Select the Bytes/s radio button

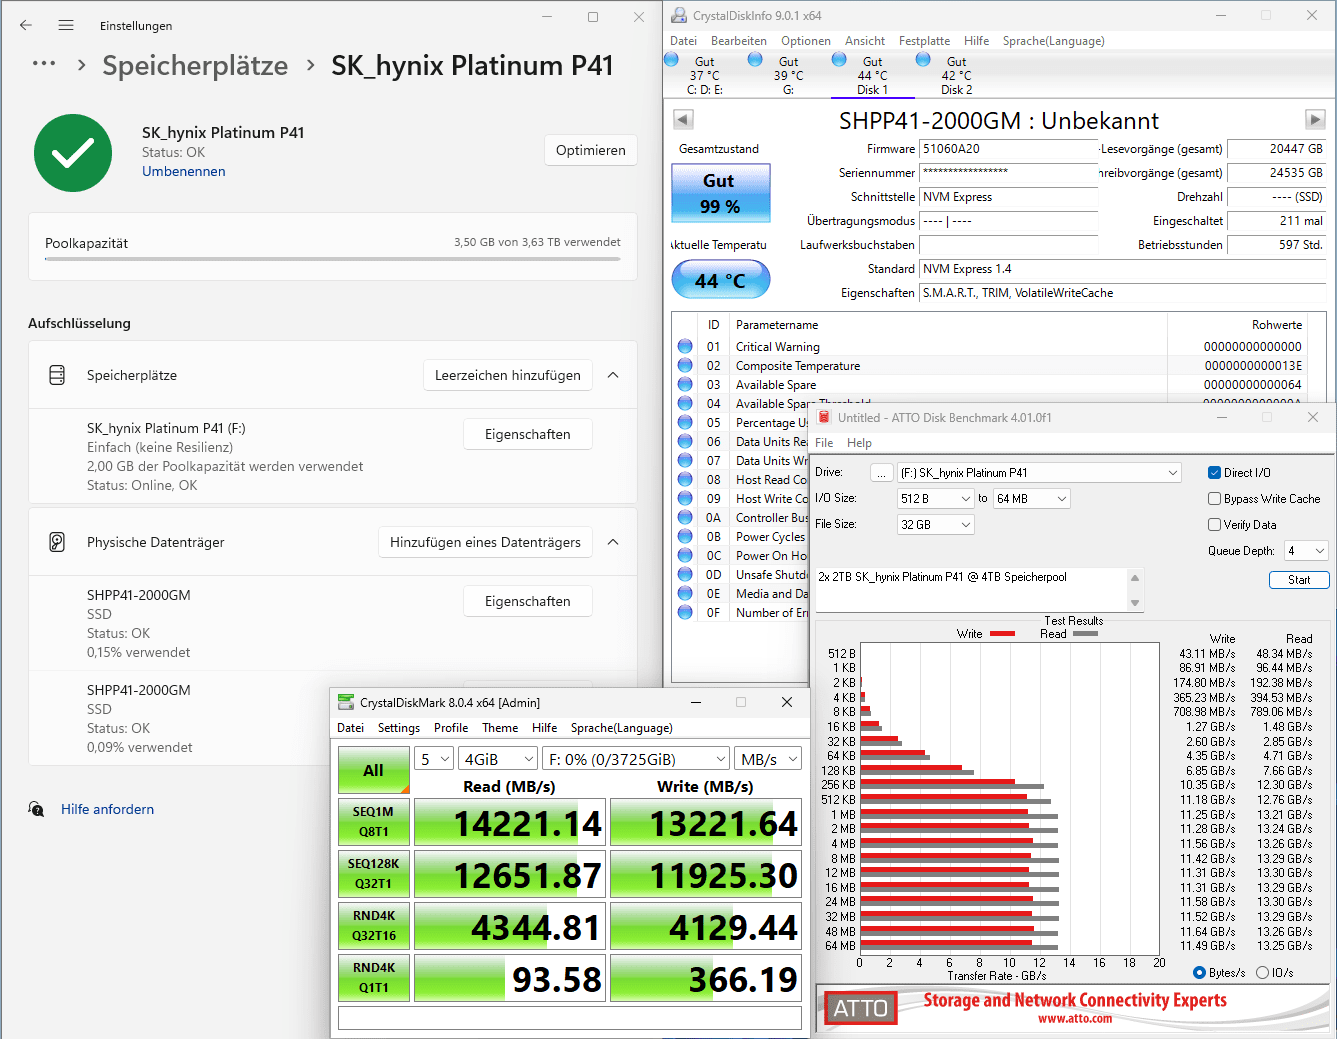tap(1199, 973)
